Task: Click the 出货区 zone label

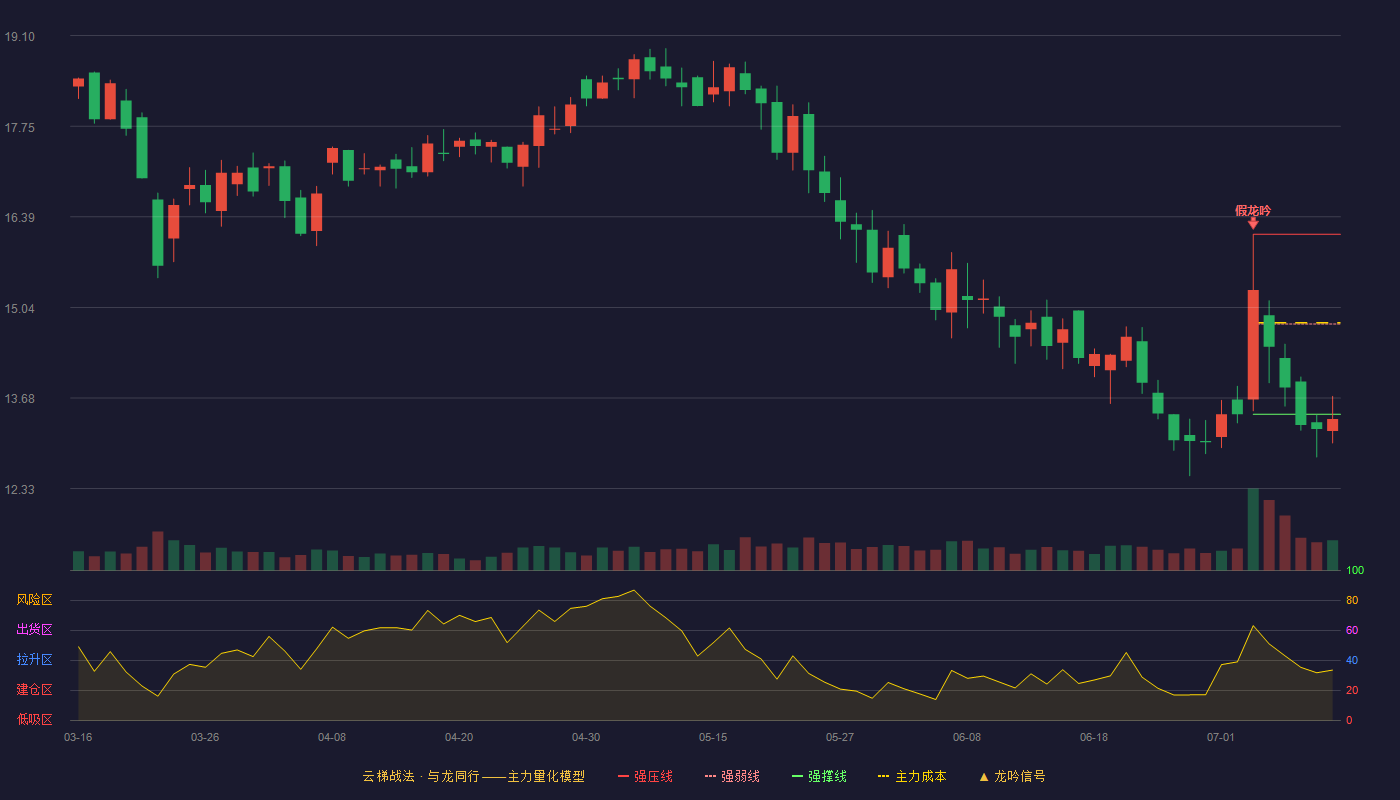Action: 34,630
